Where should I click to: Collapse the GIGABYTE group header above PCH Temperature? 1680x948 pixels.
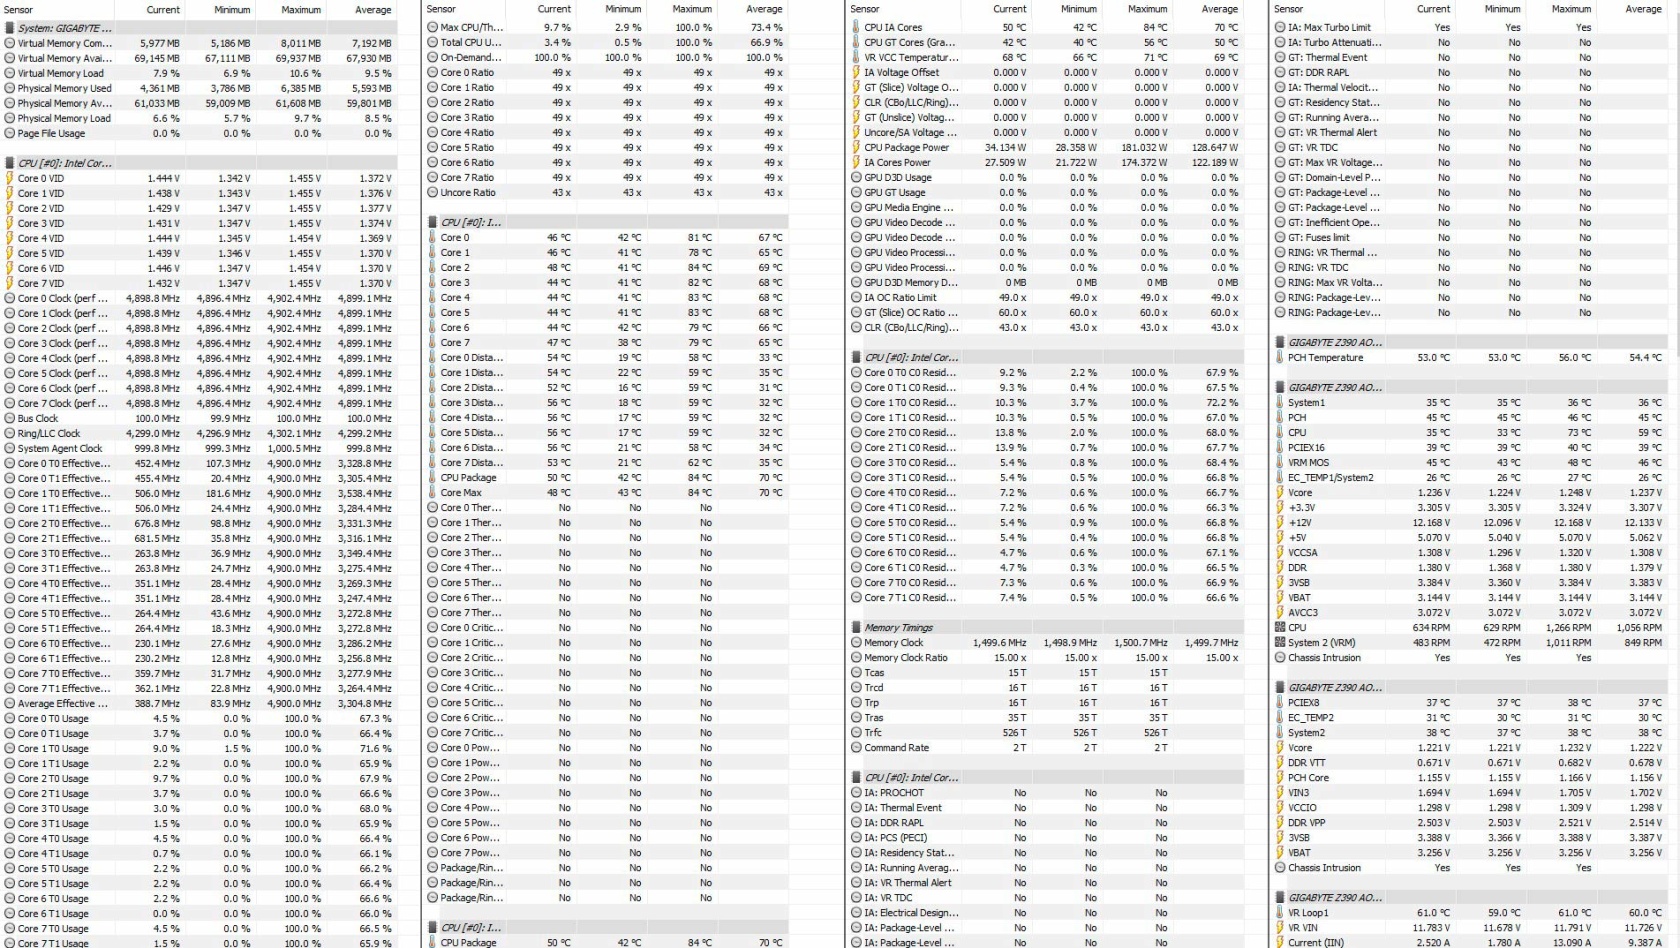1335,342
